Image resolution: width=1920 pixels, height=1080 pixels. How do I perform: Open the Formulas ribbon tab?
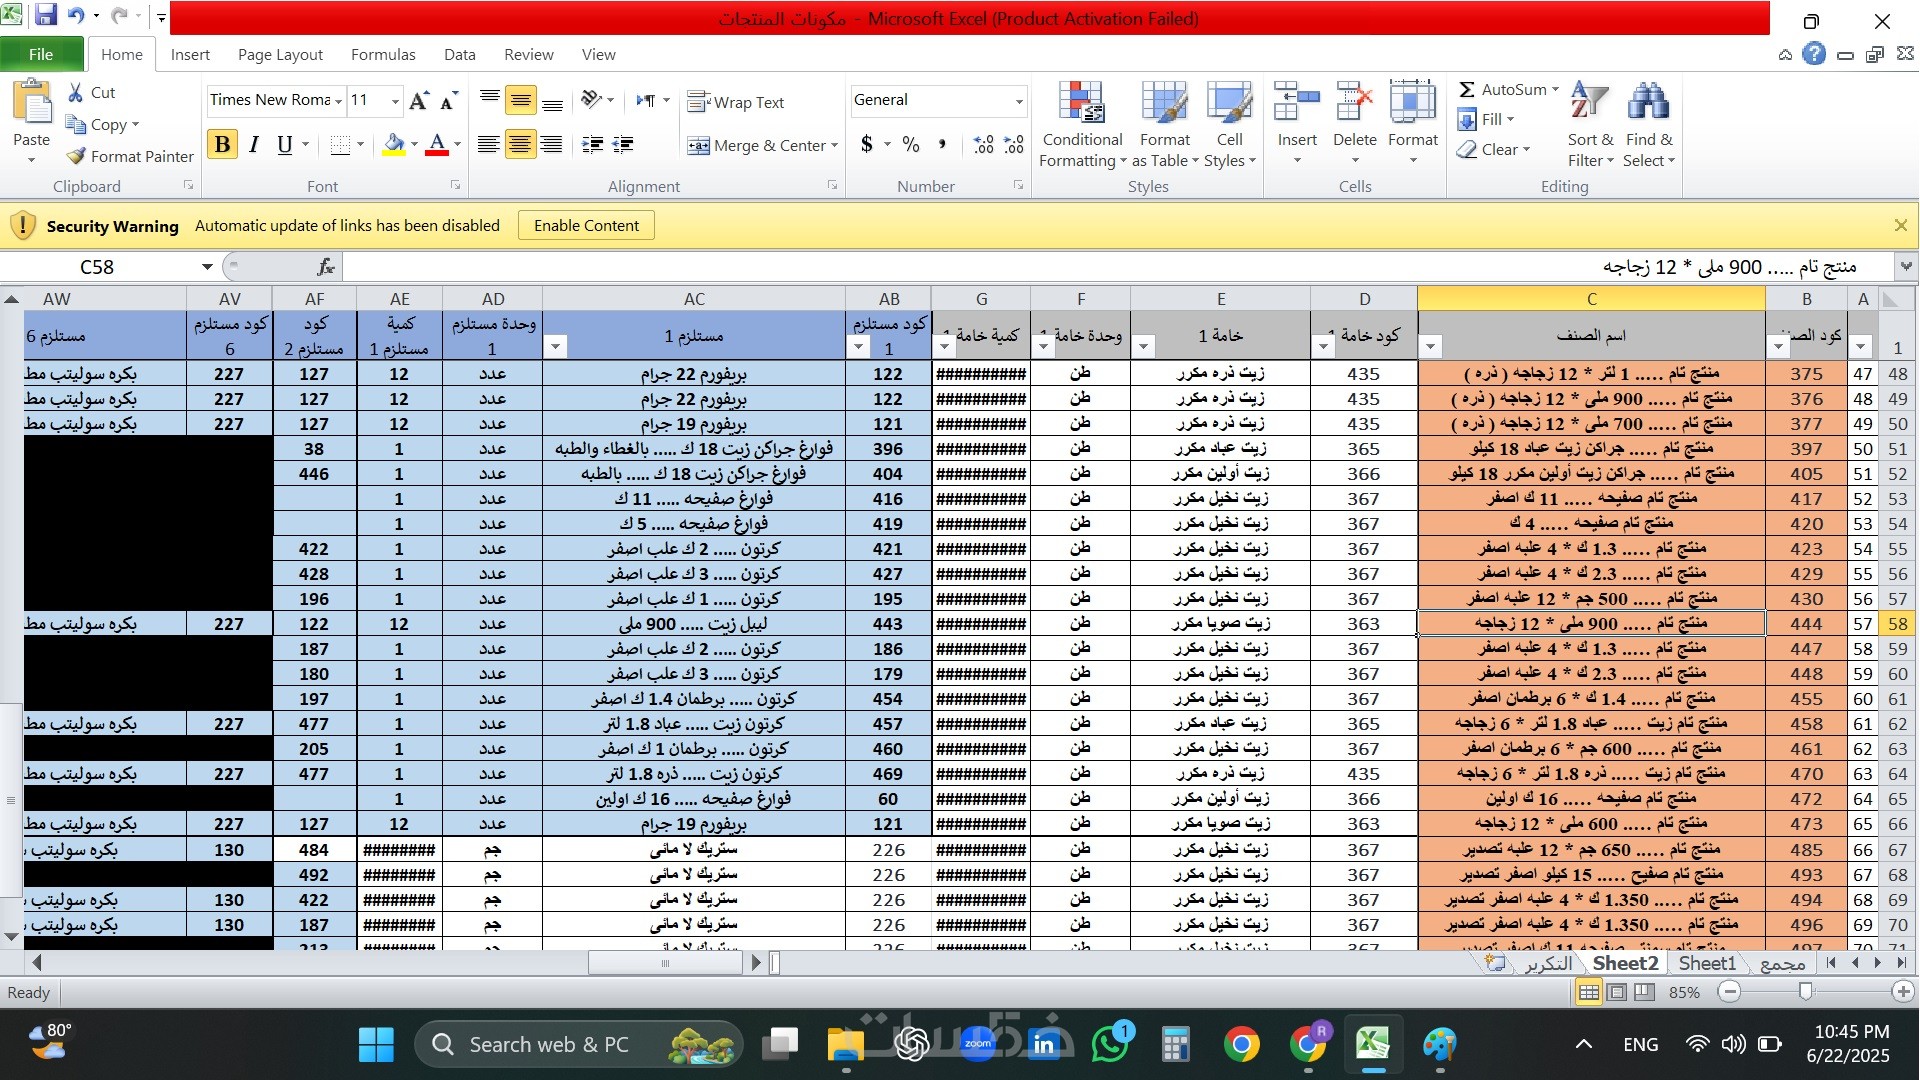382,55
